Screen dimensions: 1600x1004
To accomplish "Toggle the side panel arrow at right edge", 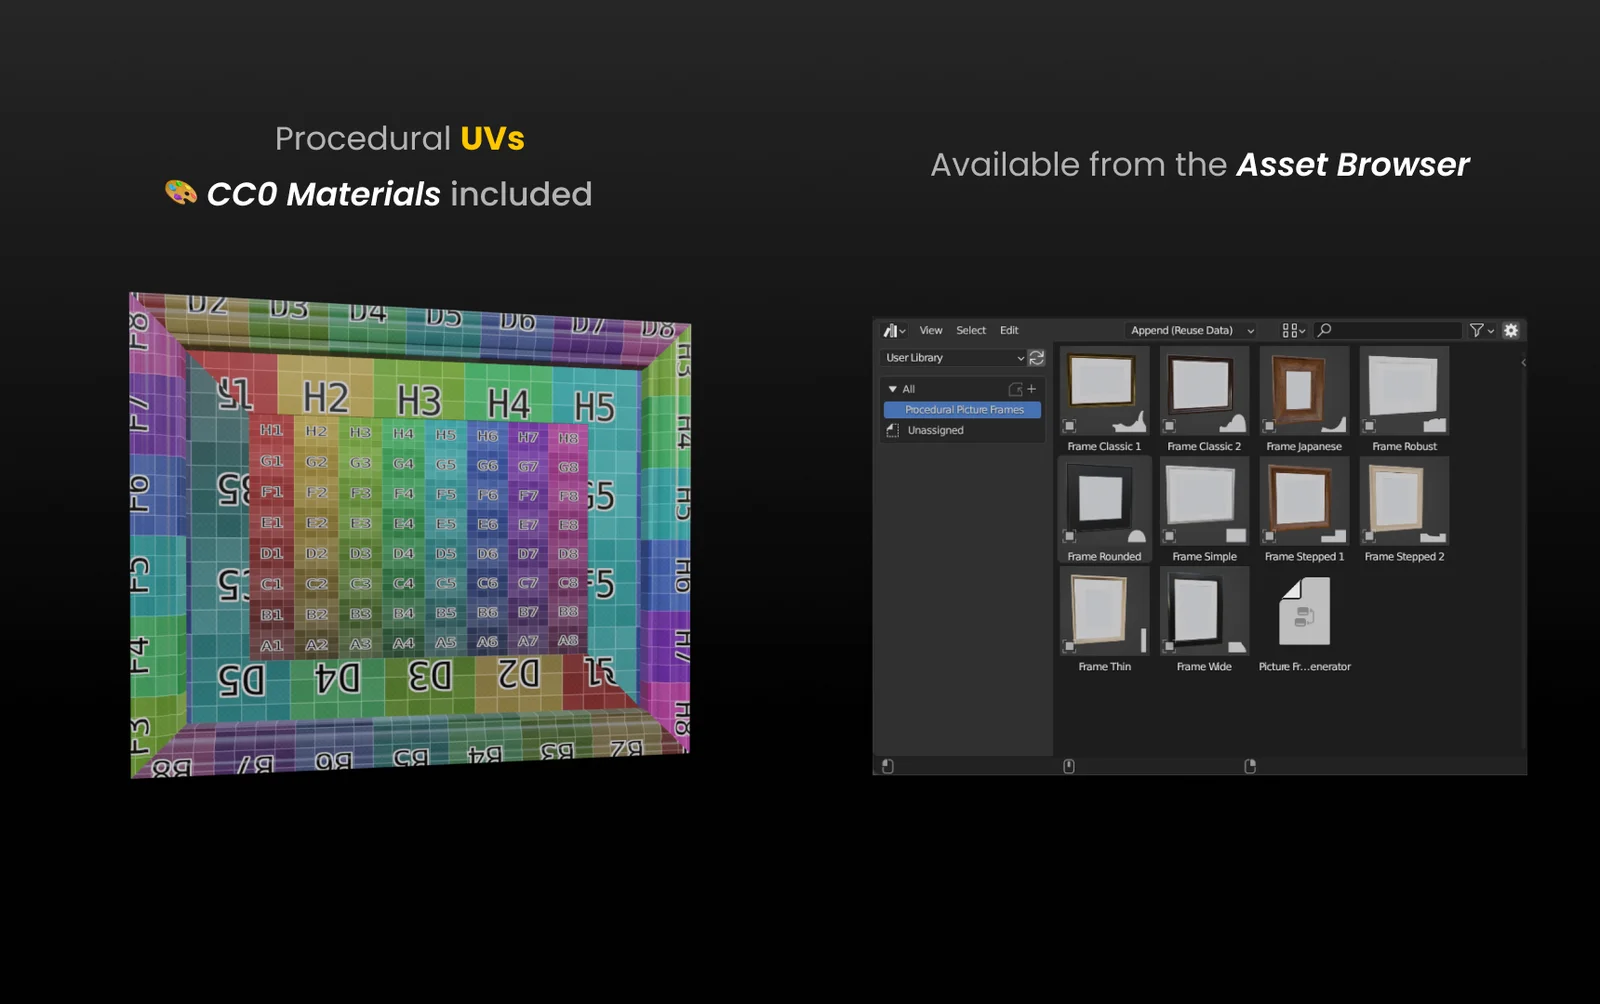I will pyautogui.click(x=1523, y=363).
